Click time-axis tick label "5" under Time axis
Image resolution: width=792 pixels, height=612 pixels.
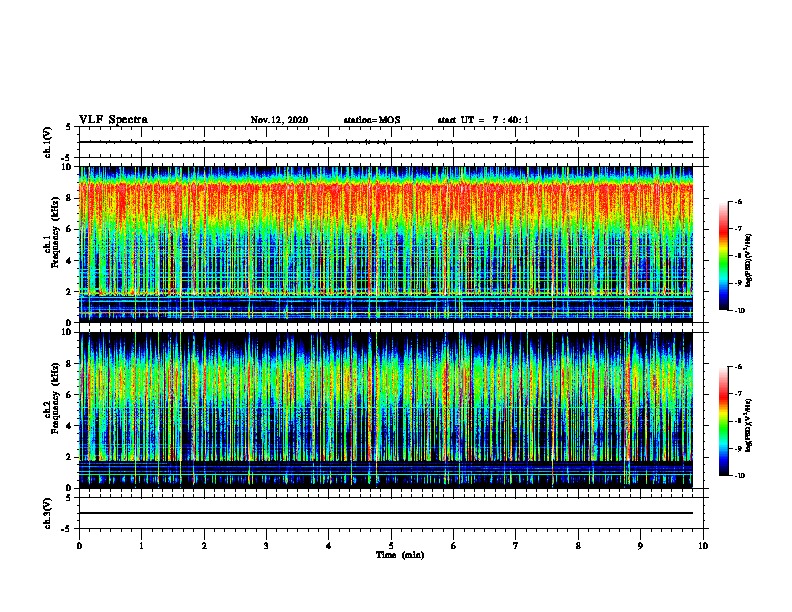coord(391,546)
